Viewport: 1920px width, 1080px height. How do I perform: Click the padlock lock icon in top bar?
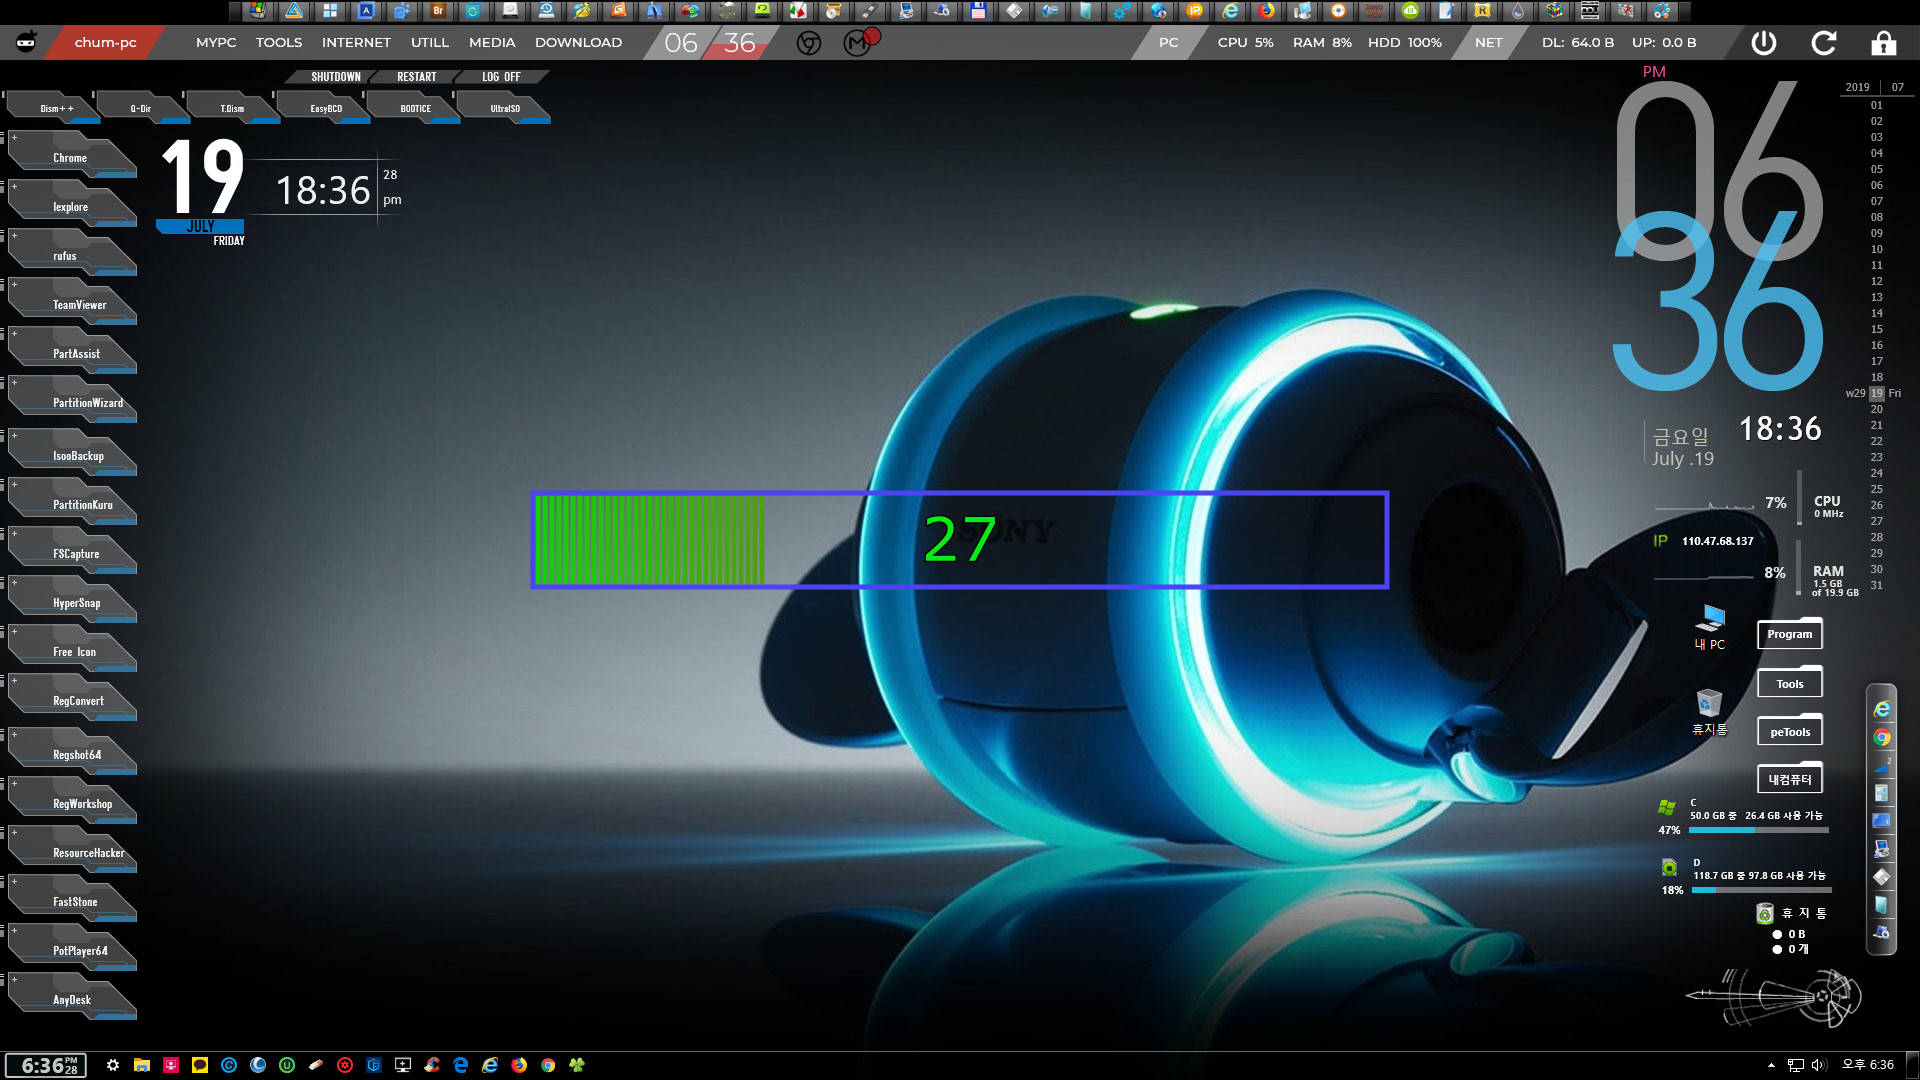(x=1884, y=43)
